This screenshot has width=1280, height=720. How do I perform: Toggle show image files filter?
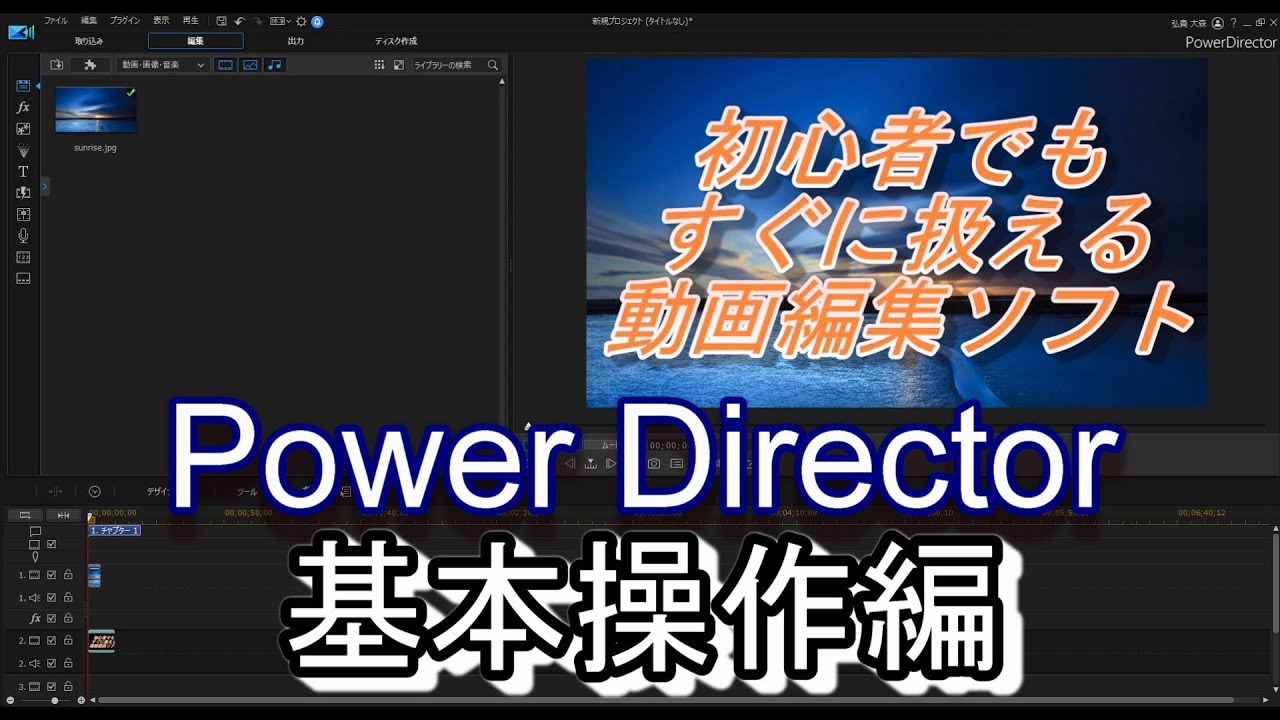coord(250,65)
